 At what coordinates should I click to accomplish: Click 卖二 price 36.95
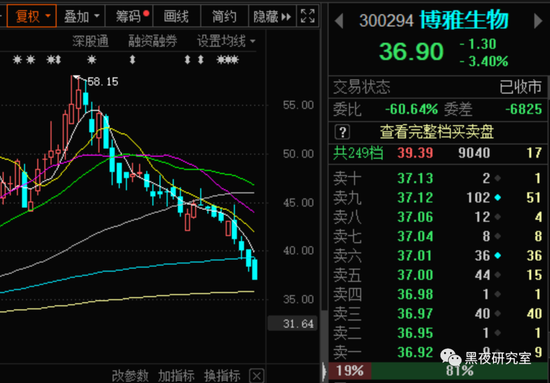415,333
